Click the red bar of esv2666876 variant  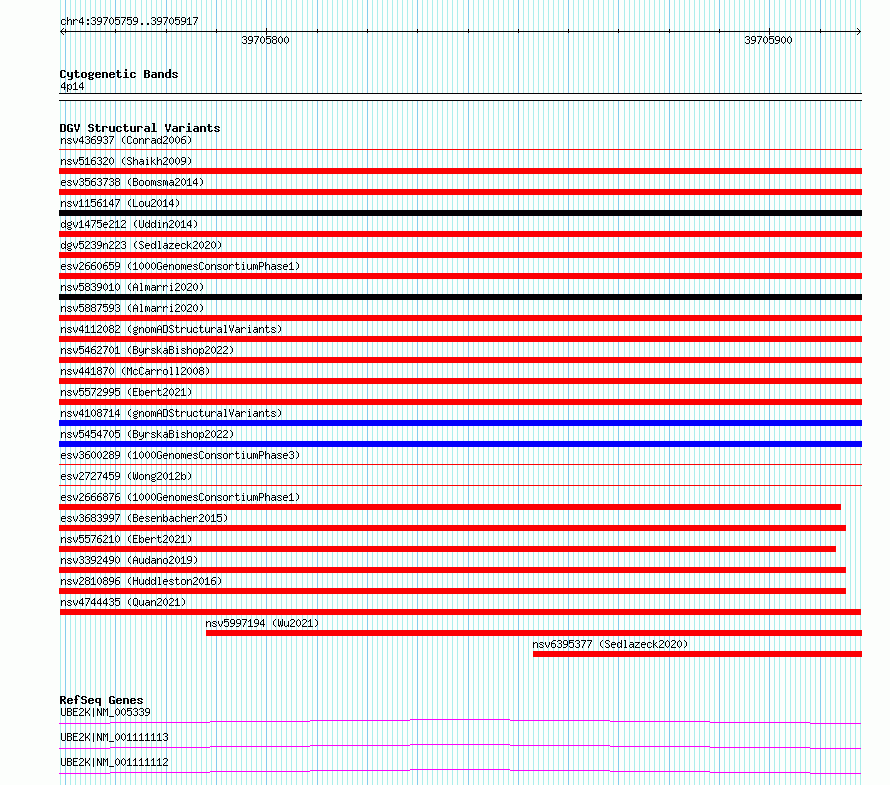[450, 507]
